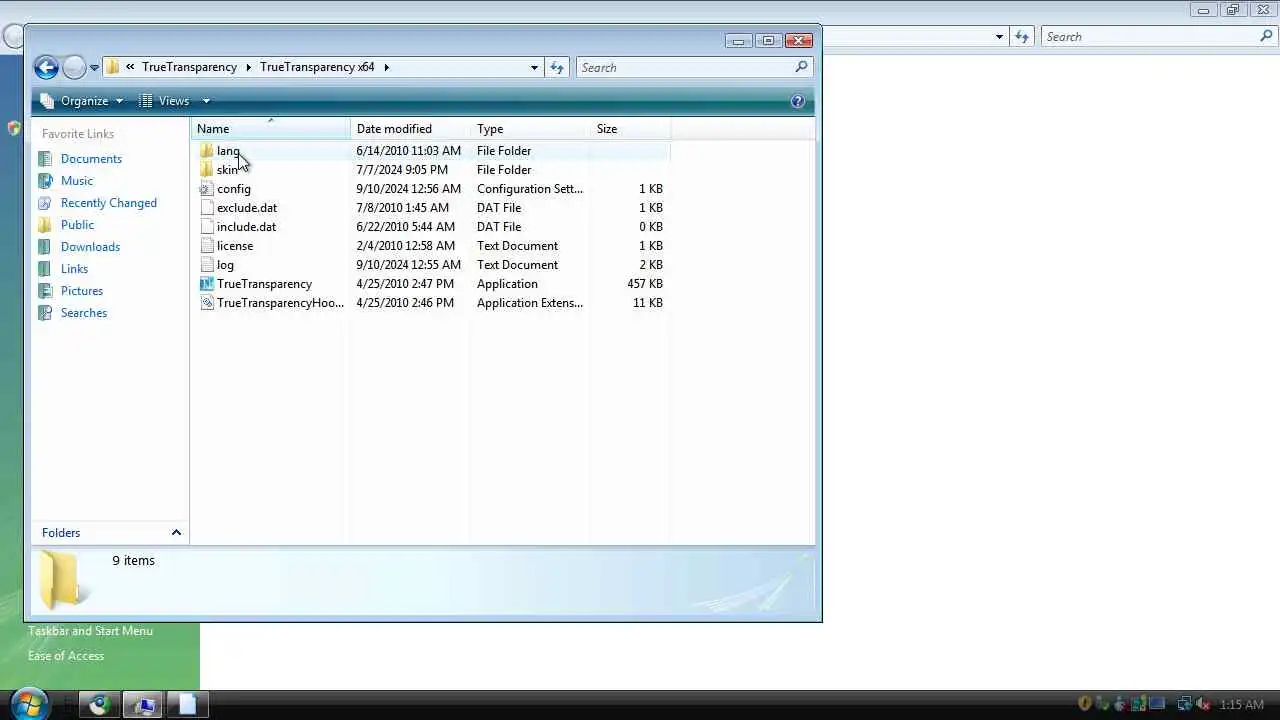Sort by Date modified column header
1280x720 pixels.
click(410, 129)
